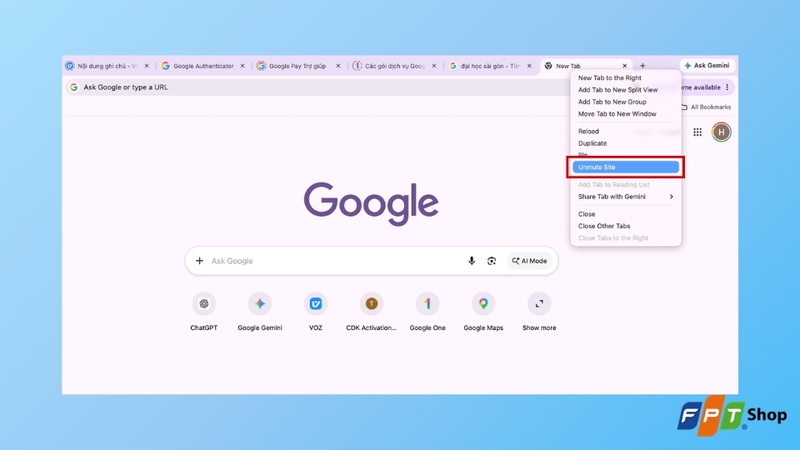
Task: Open the Google apps grid
Action: pos(697,132)
